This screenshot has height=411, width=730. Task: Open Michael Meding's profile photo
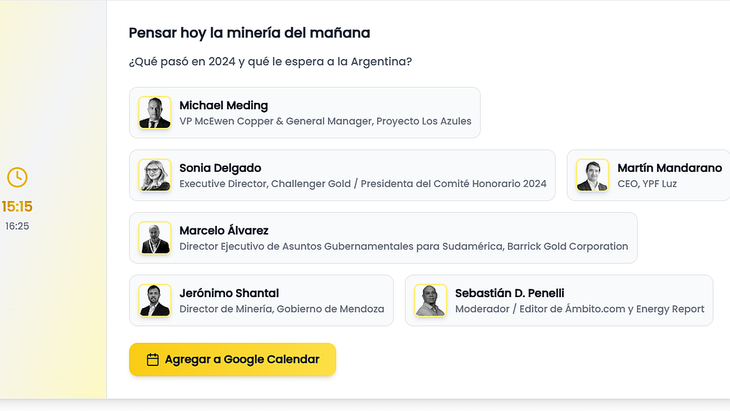[155, 113]
